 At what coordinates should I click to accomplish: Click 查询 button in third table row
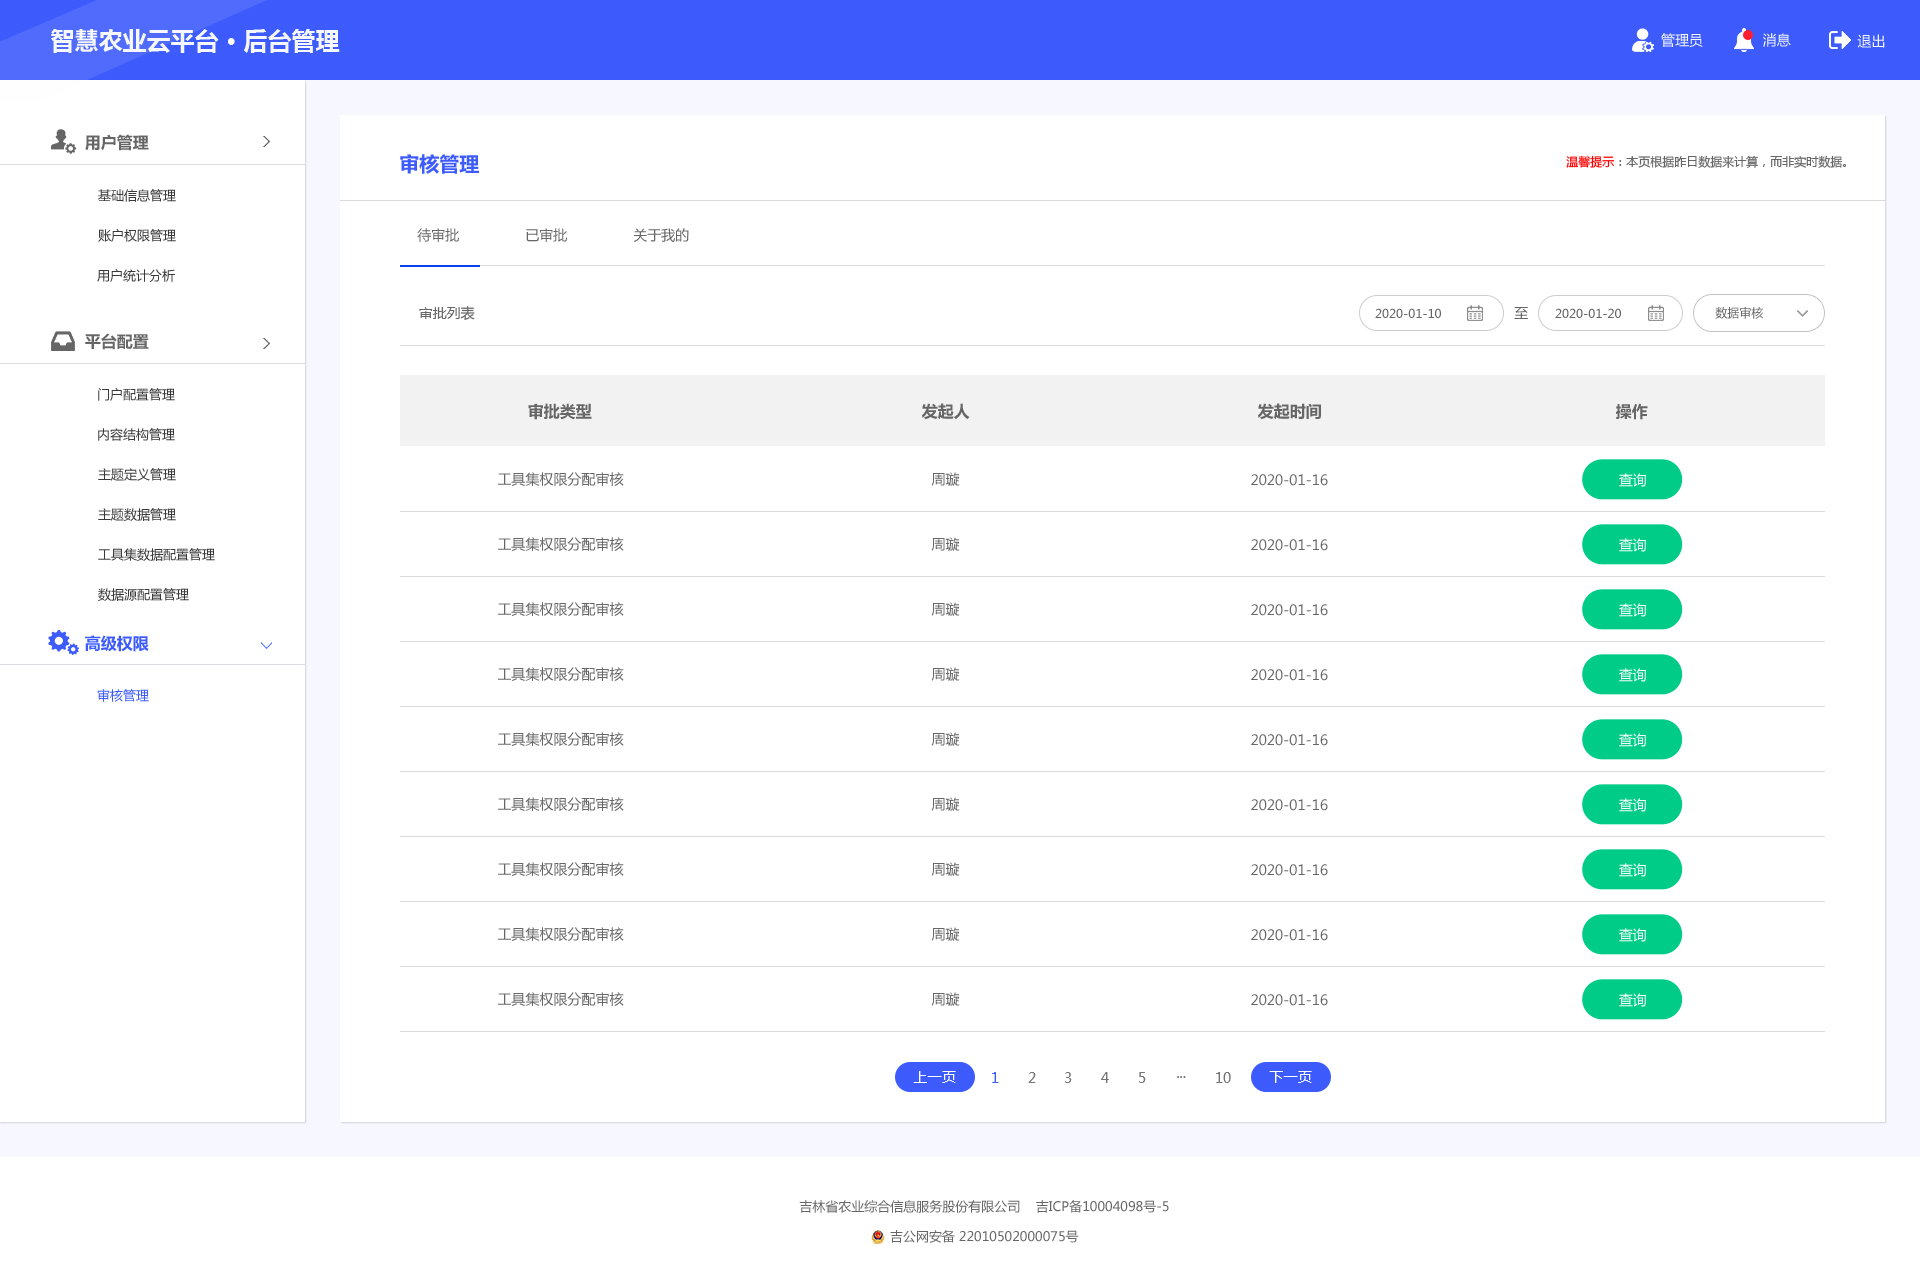(x=1632, y=609)
